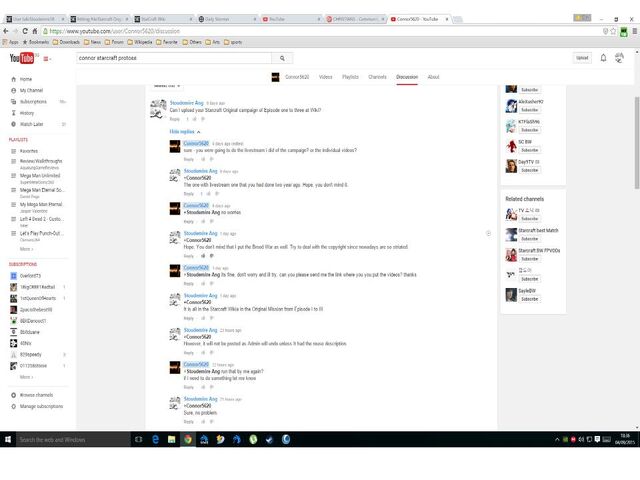Image resolution: width=640 pixels, height=480 pixels.
Task: Dislike the top Stoudemire Ang comment
Action: 203,119
